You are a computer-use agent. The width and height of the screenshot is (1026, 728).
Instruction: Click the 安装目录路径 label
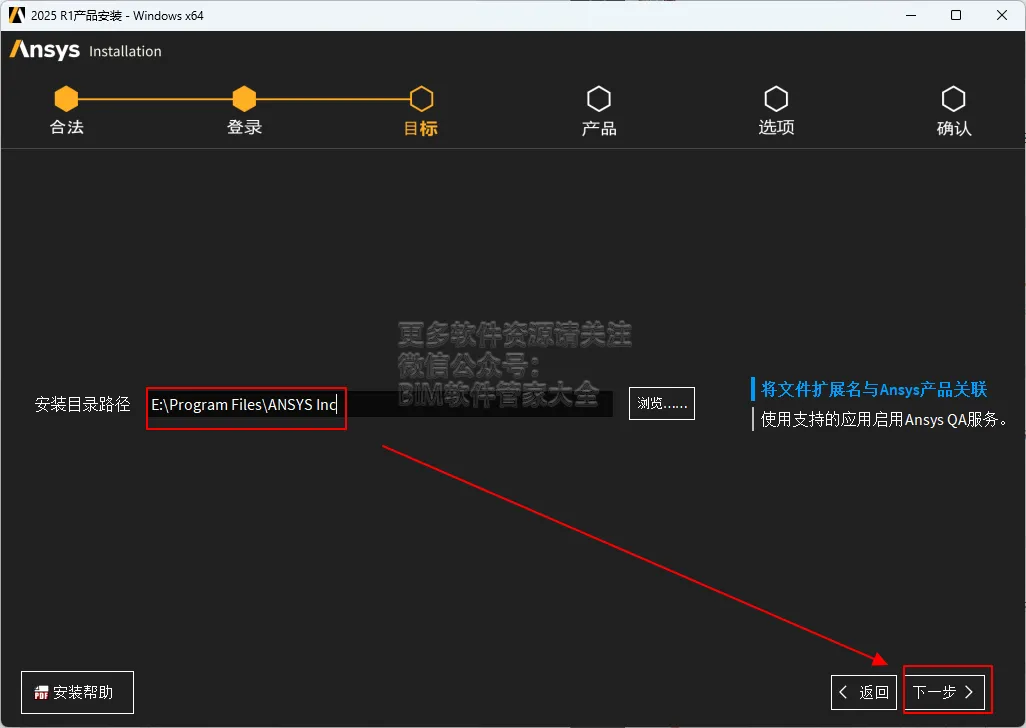82,404
